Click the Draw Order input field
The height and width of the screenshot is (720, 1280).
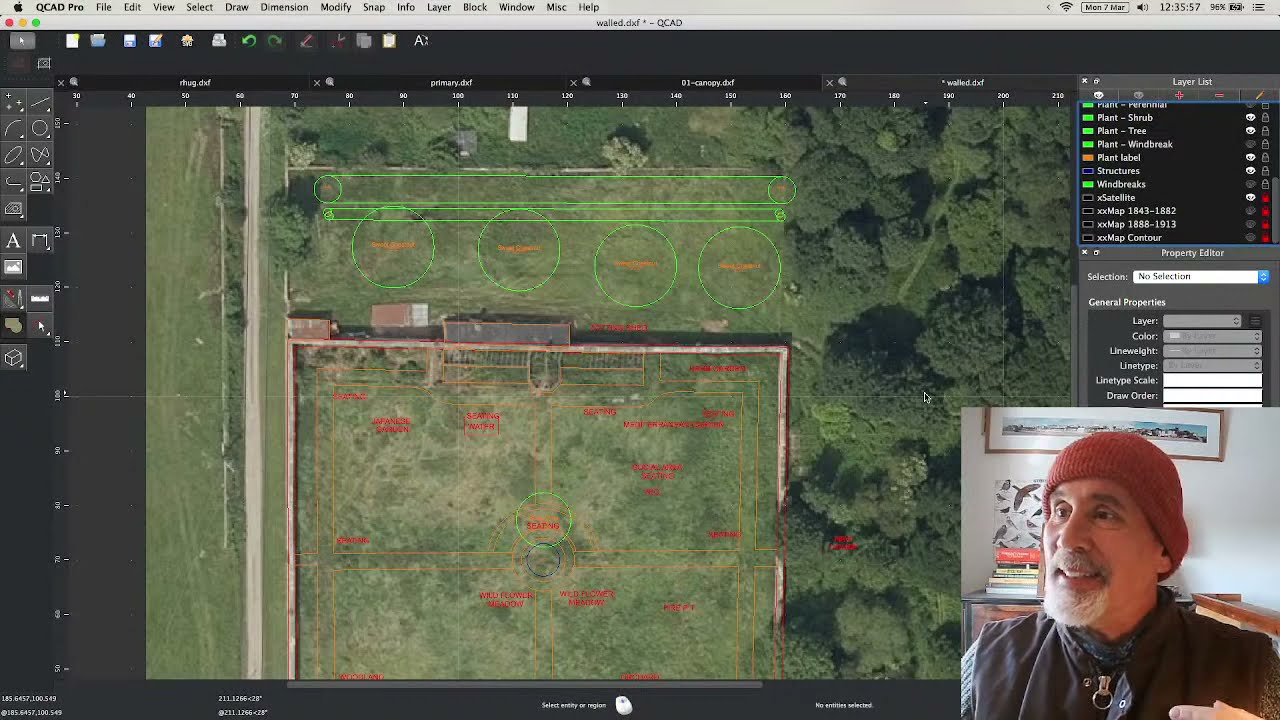[x=1212, y=396]
